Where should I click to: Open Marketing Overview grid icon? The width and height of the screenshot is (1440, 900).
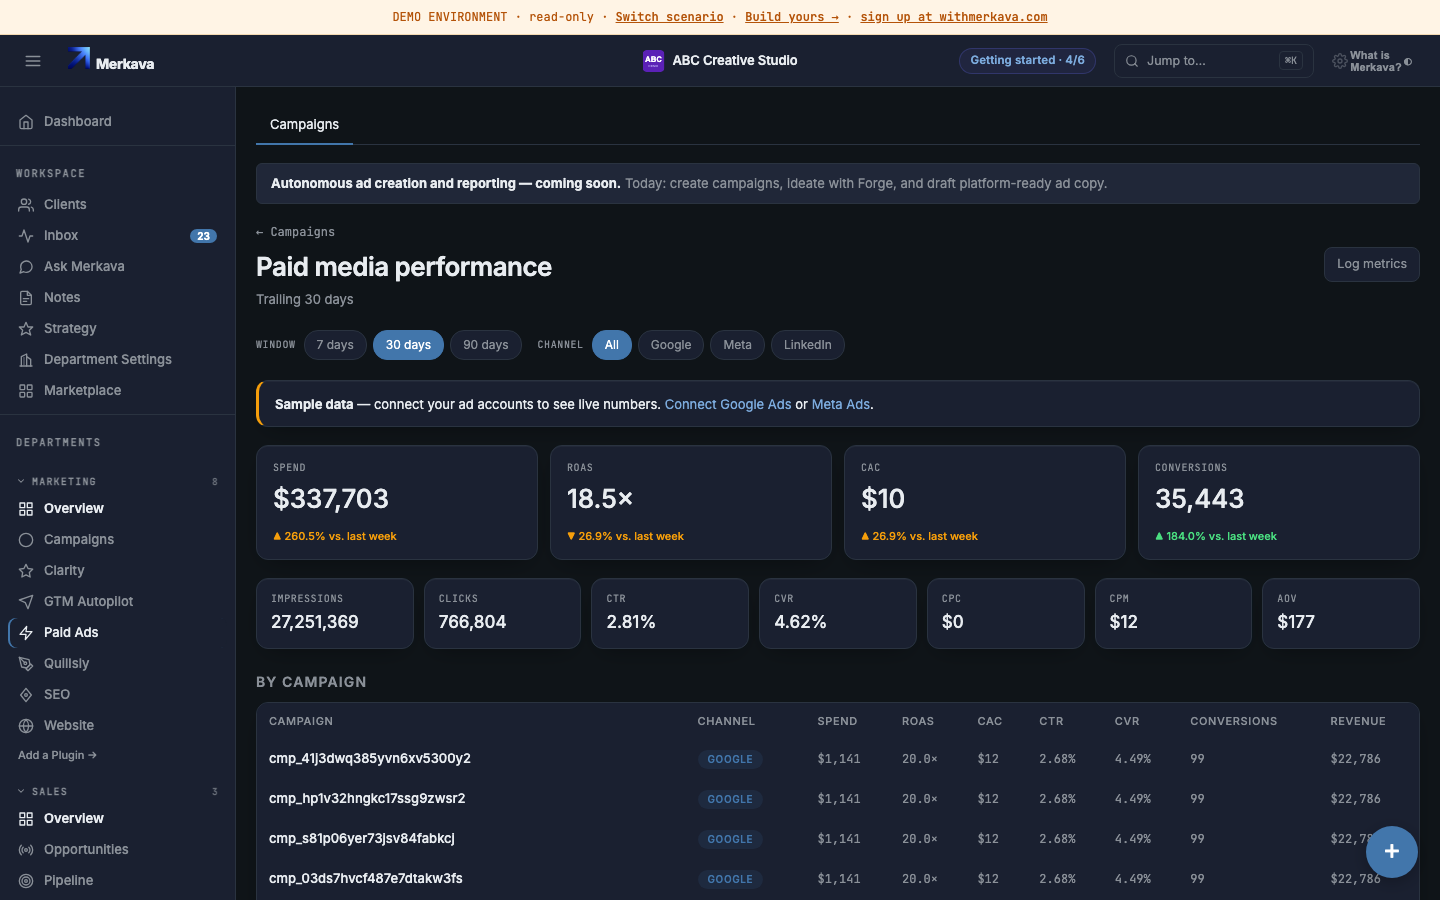[x=26, y=509]
